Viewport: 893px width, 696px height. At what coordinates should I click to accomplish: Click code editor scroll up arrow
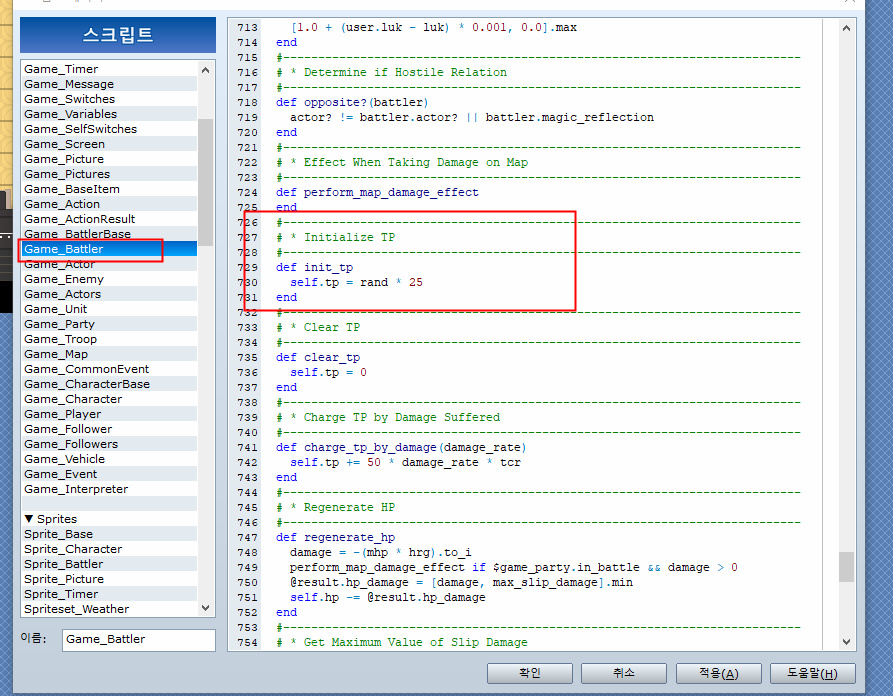[x=846, y=28]
